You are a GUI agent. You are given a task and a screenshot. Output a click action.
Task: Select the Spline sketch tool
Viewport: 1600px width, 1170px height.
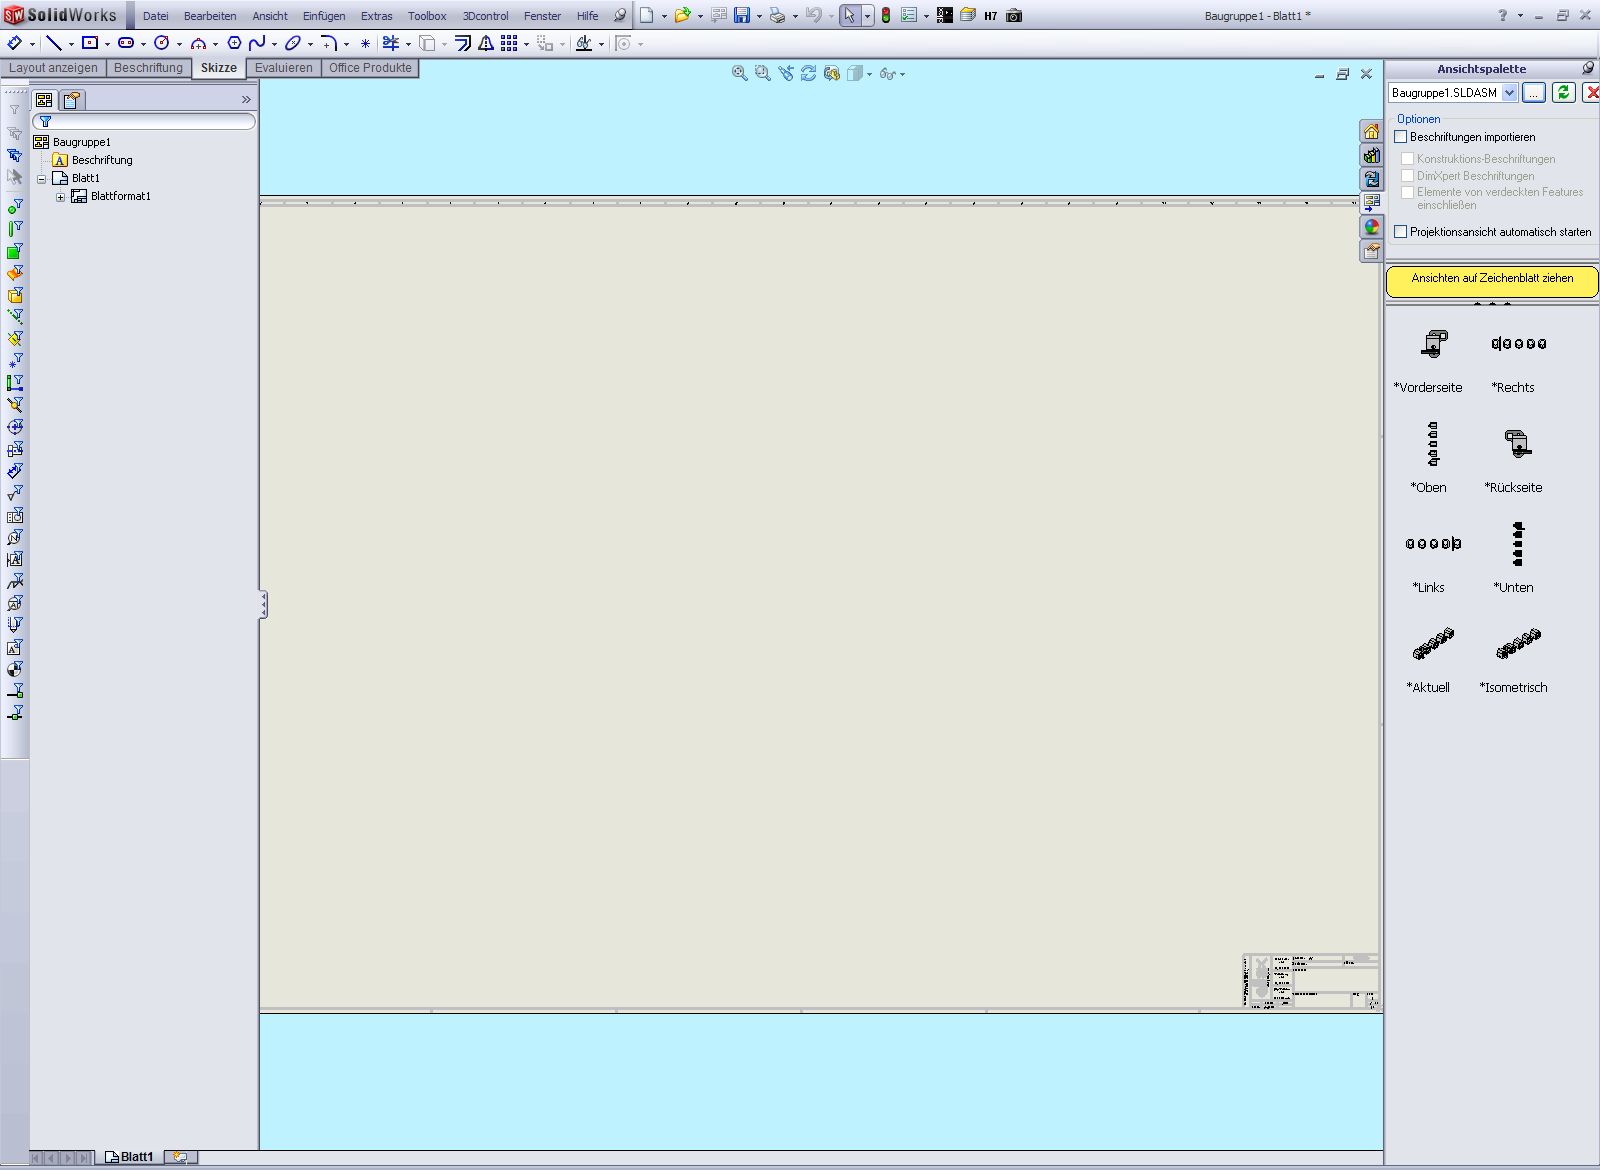257,43
